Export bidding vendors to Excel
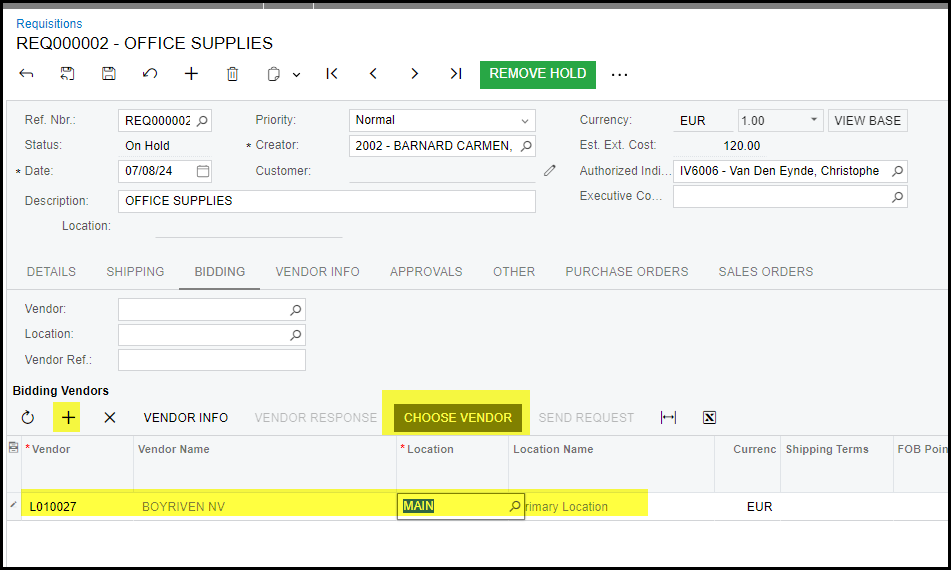 pos(709,418)
